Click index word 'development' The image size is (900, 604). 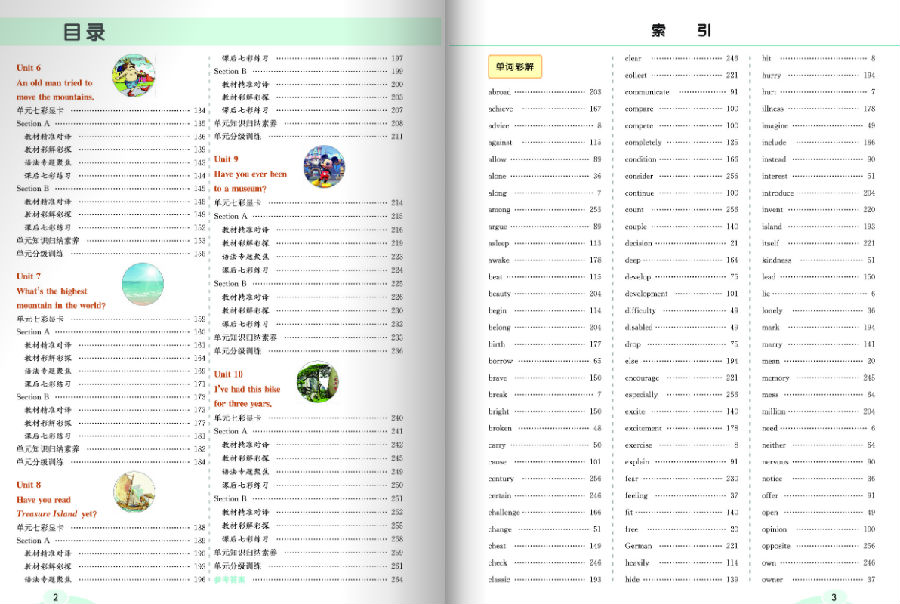[x=646, y=293]
